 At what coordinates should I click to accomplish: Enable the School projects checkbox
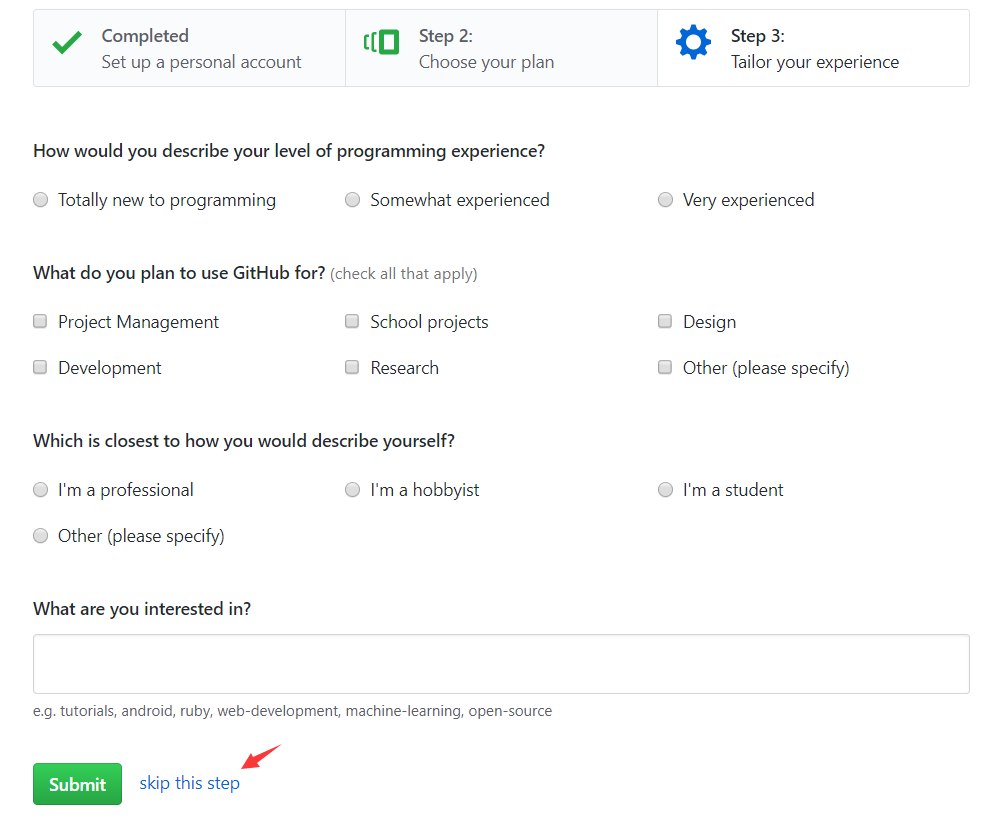[x=352, y=322]
